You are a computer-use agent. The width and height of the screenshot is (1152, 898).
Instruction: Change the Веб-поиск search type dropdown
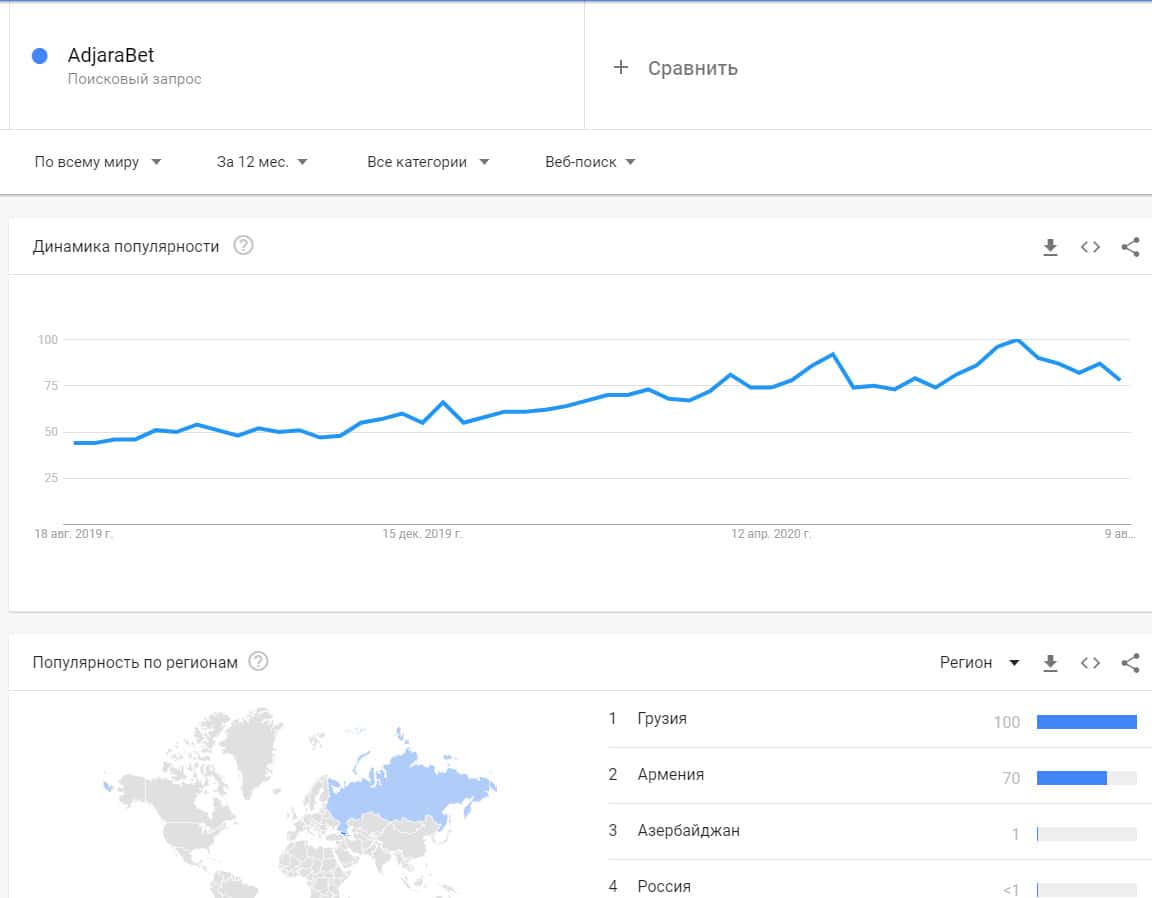pos(590,162)
